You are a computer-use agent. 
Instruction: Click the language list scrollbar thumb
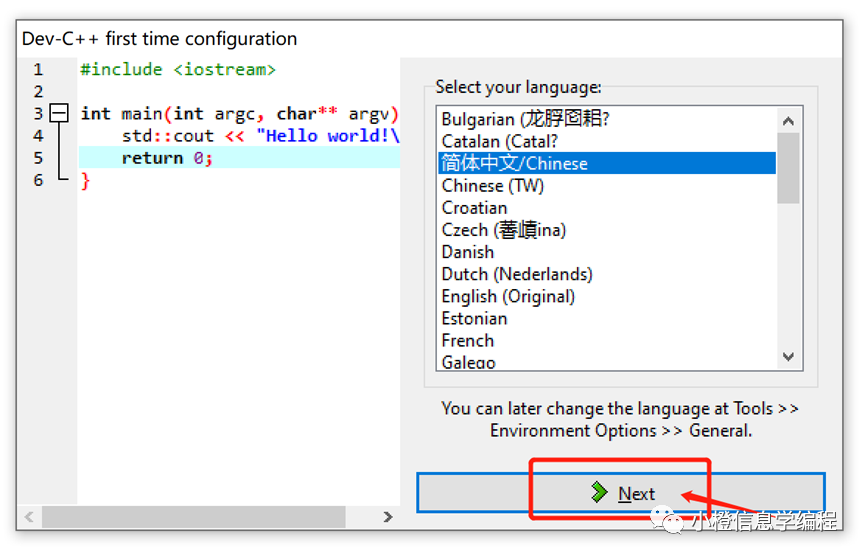pos(788,168)
